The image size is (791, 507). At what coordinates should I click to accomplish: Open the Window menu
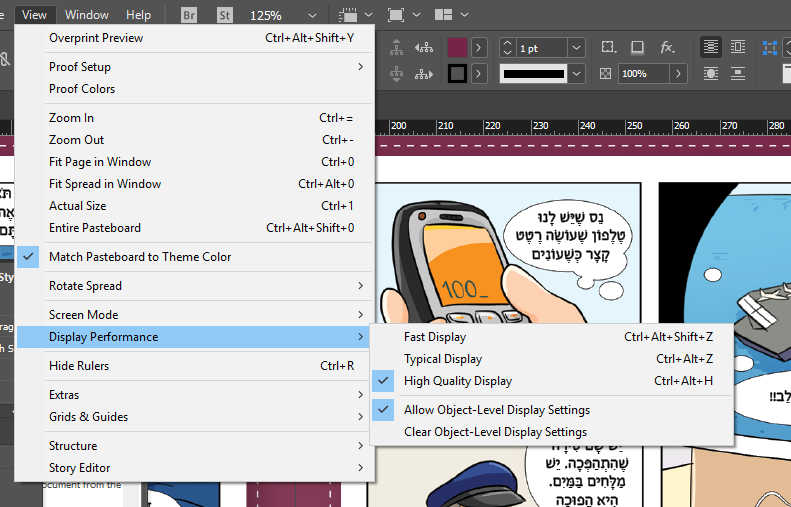[x=87, y=15]
